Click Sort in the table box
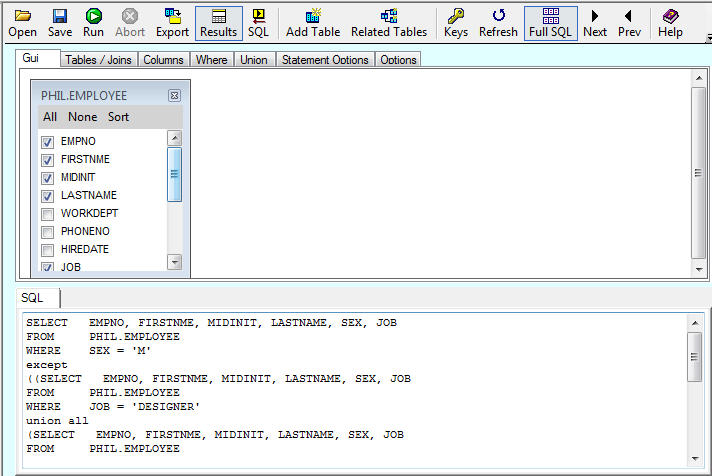The image size is (712, 476). (x=119, y=117)
